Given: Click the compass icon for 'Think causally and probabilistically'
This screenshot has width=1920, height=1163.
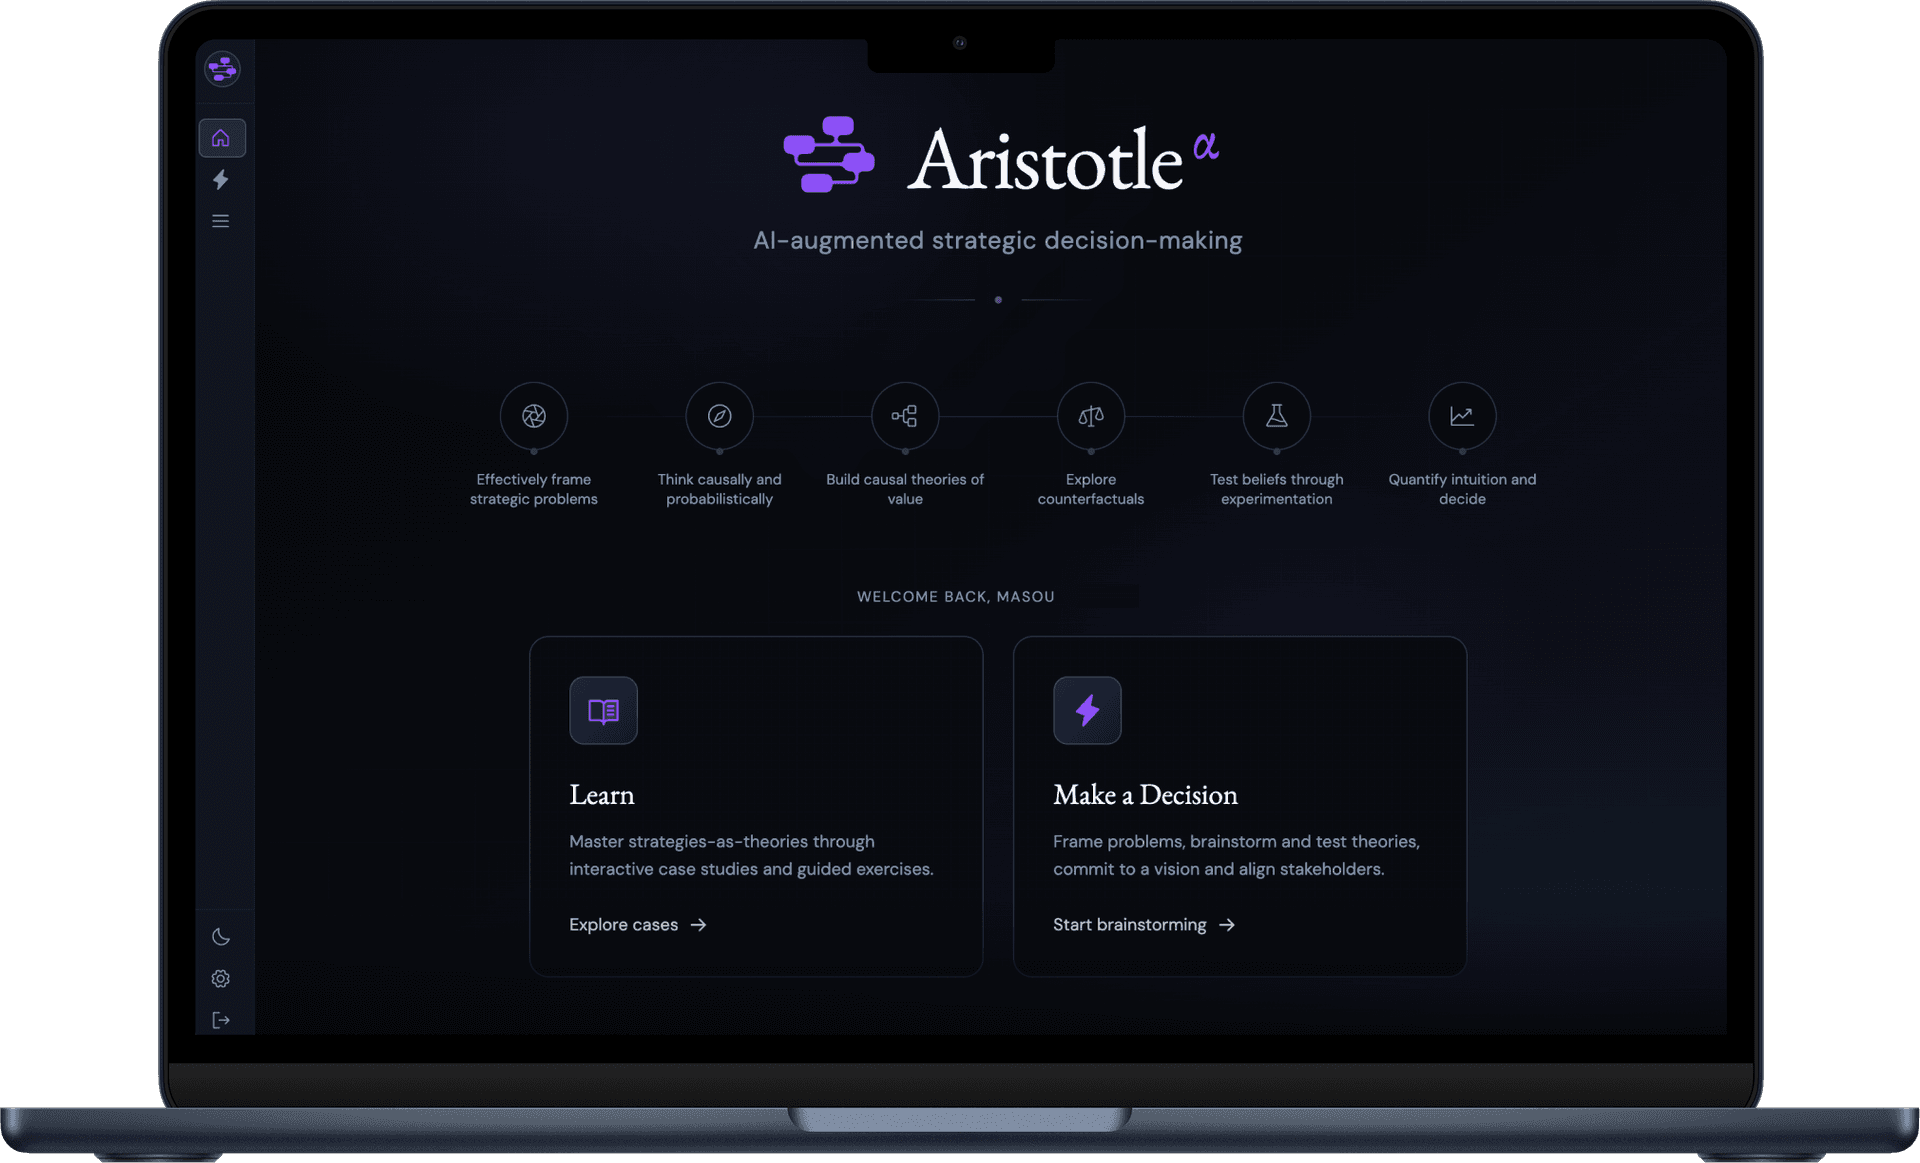Looking at the screenshot, I should [x=719, y=416].
